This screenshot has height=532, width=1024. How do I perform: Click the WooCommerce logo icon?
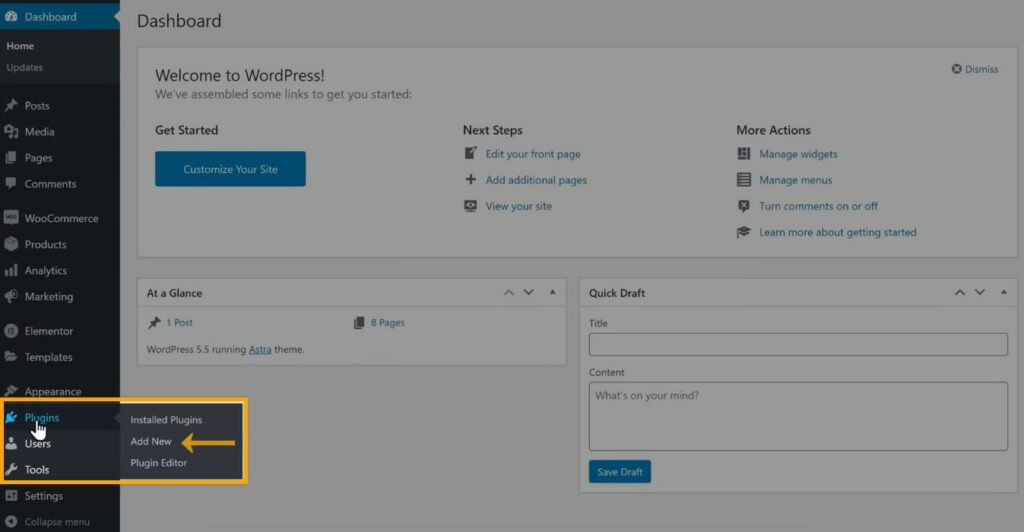coord(11,218)
